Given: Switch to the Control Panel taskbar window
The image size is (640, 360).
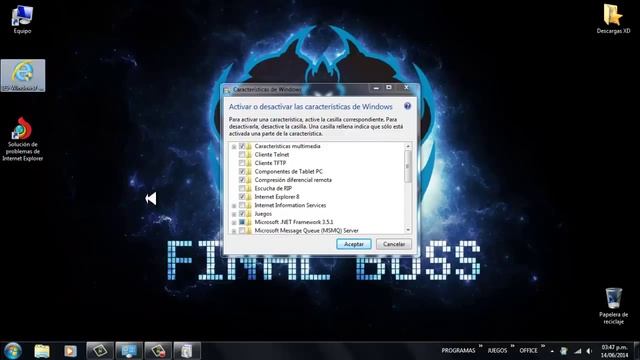Looking at the screenshot, I should 129,351.
